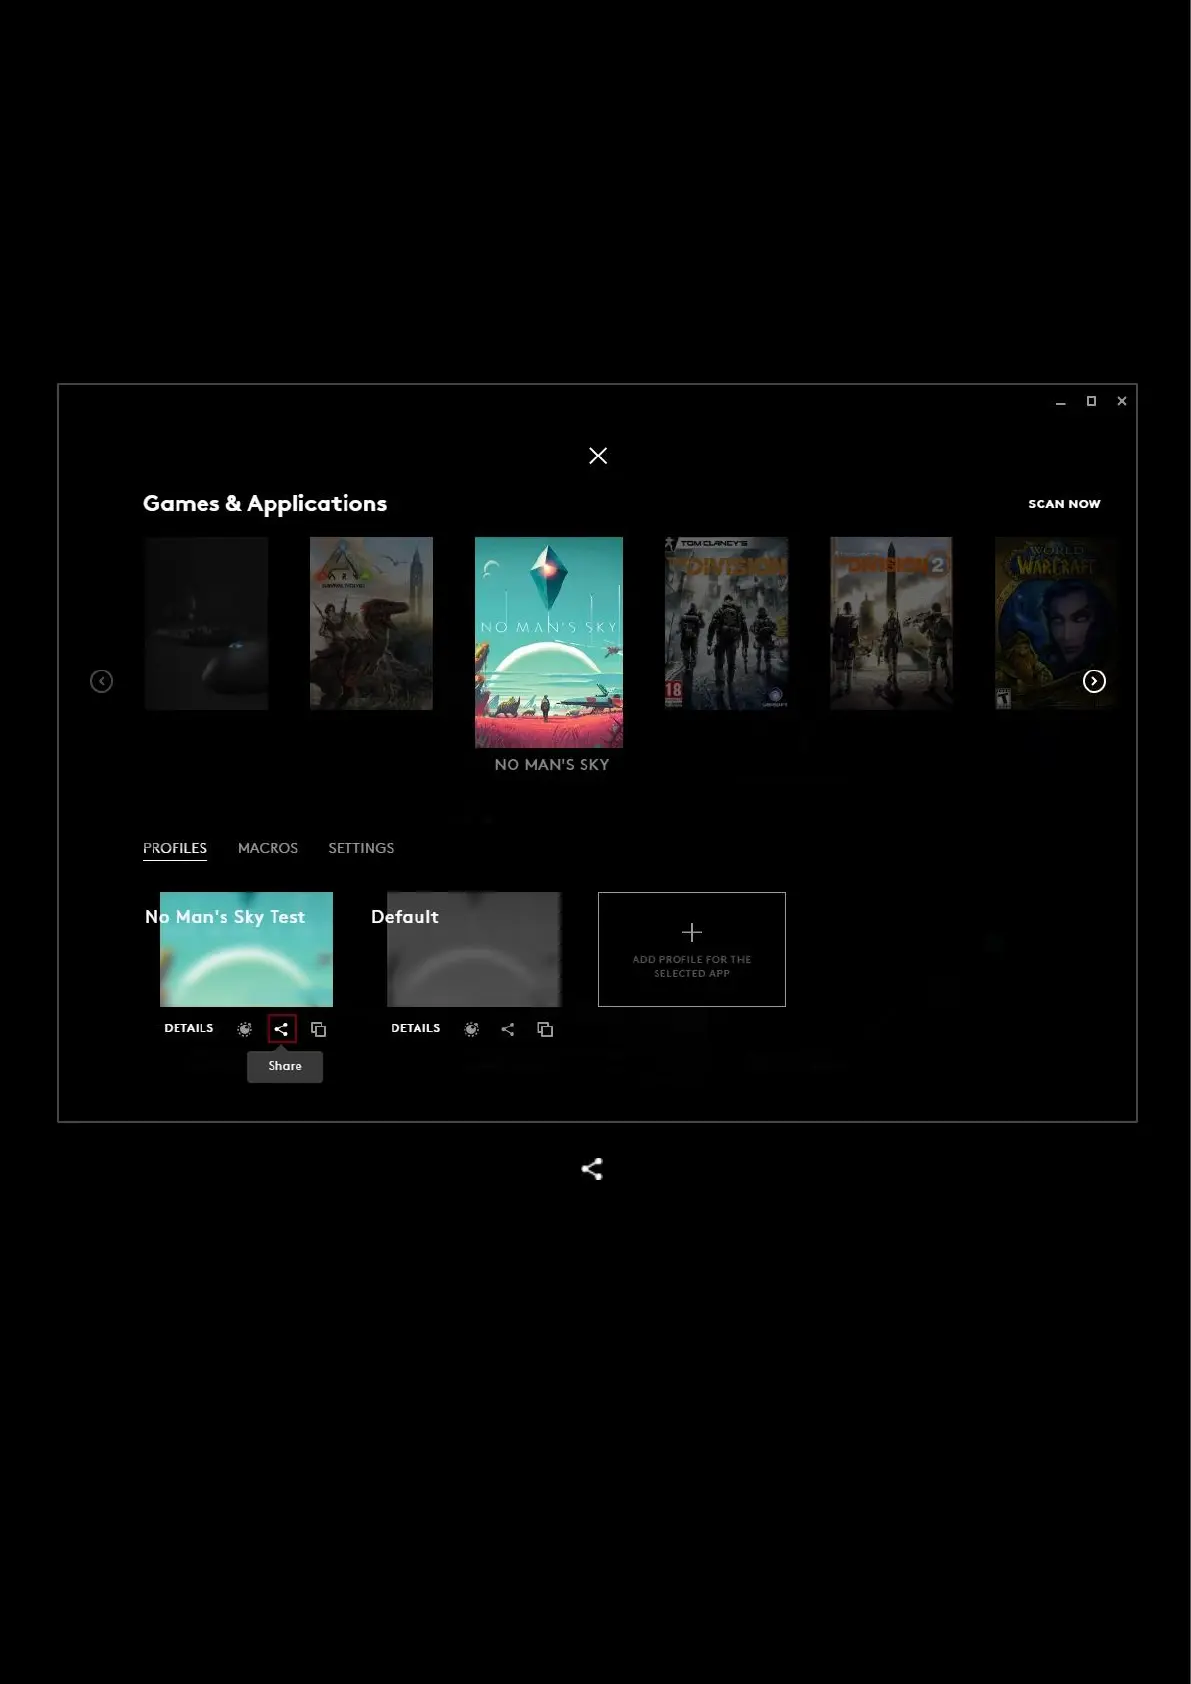Duplicate the Default profile
The image size is (1191, 1684).
click(545, 1029)
